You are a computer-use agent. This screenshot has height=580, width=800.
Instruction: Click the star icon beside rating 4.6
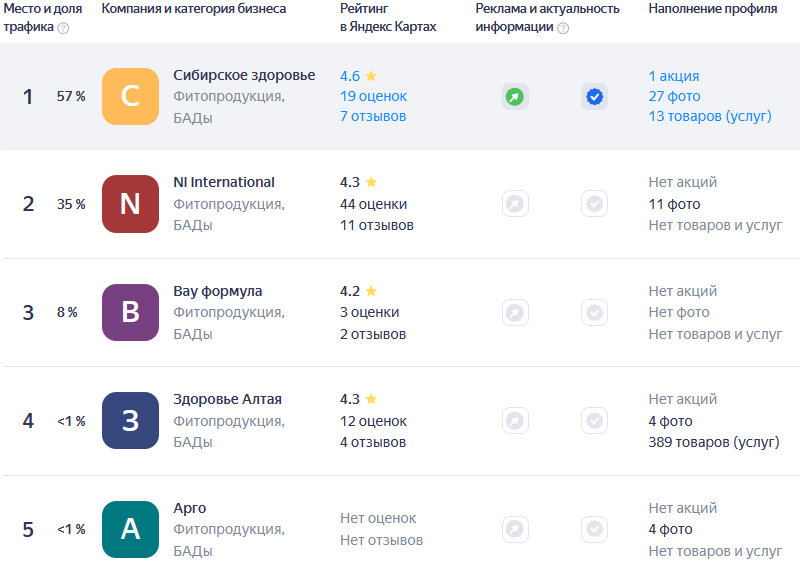(x=371, y=76)
